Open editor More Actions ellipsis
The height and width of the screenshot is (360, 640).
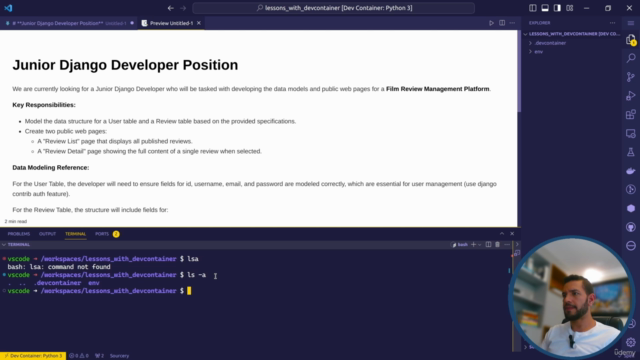click(x=512, y=23)
